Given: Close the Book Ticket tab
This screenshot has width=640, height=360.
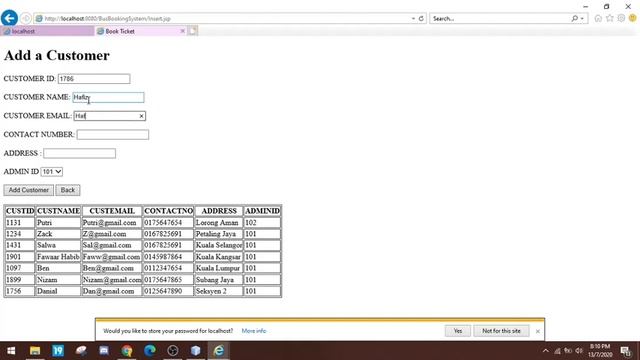Looking at the screenshot, I should [182, 31].
